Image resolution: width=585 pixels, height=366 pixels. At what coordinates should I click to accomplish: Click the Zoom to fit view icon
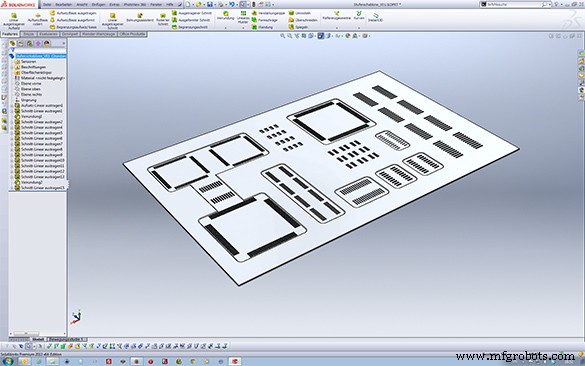point(282,36)
